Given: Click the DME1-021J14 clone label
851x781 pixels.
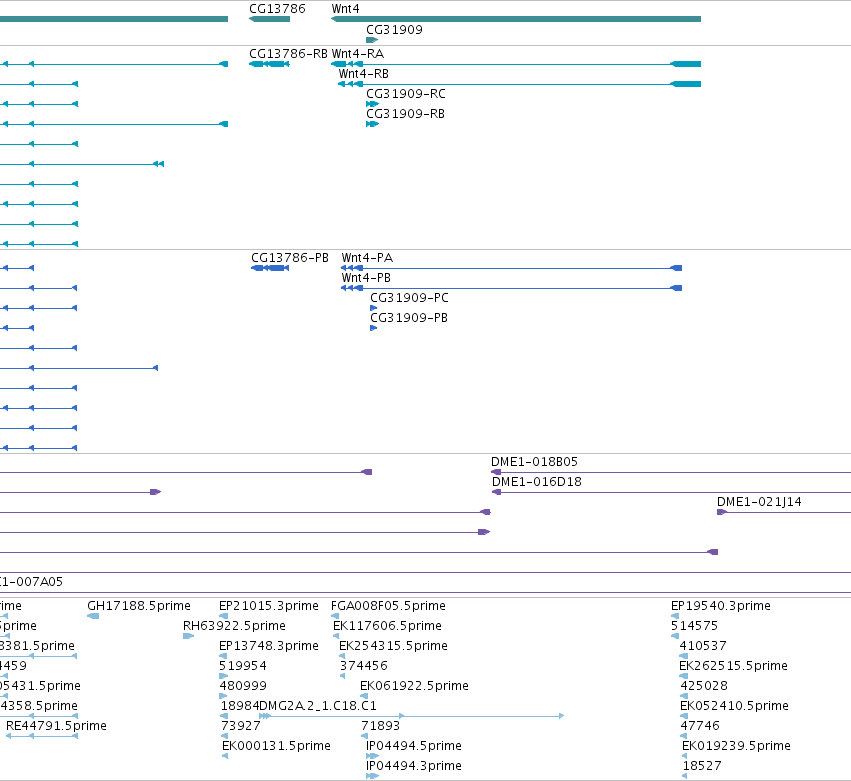Looking at the screenshot, I should point(759,502).
